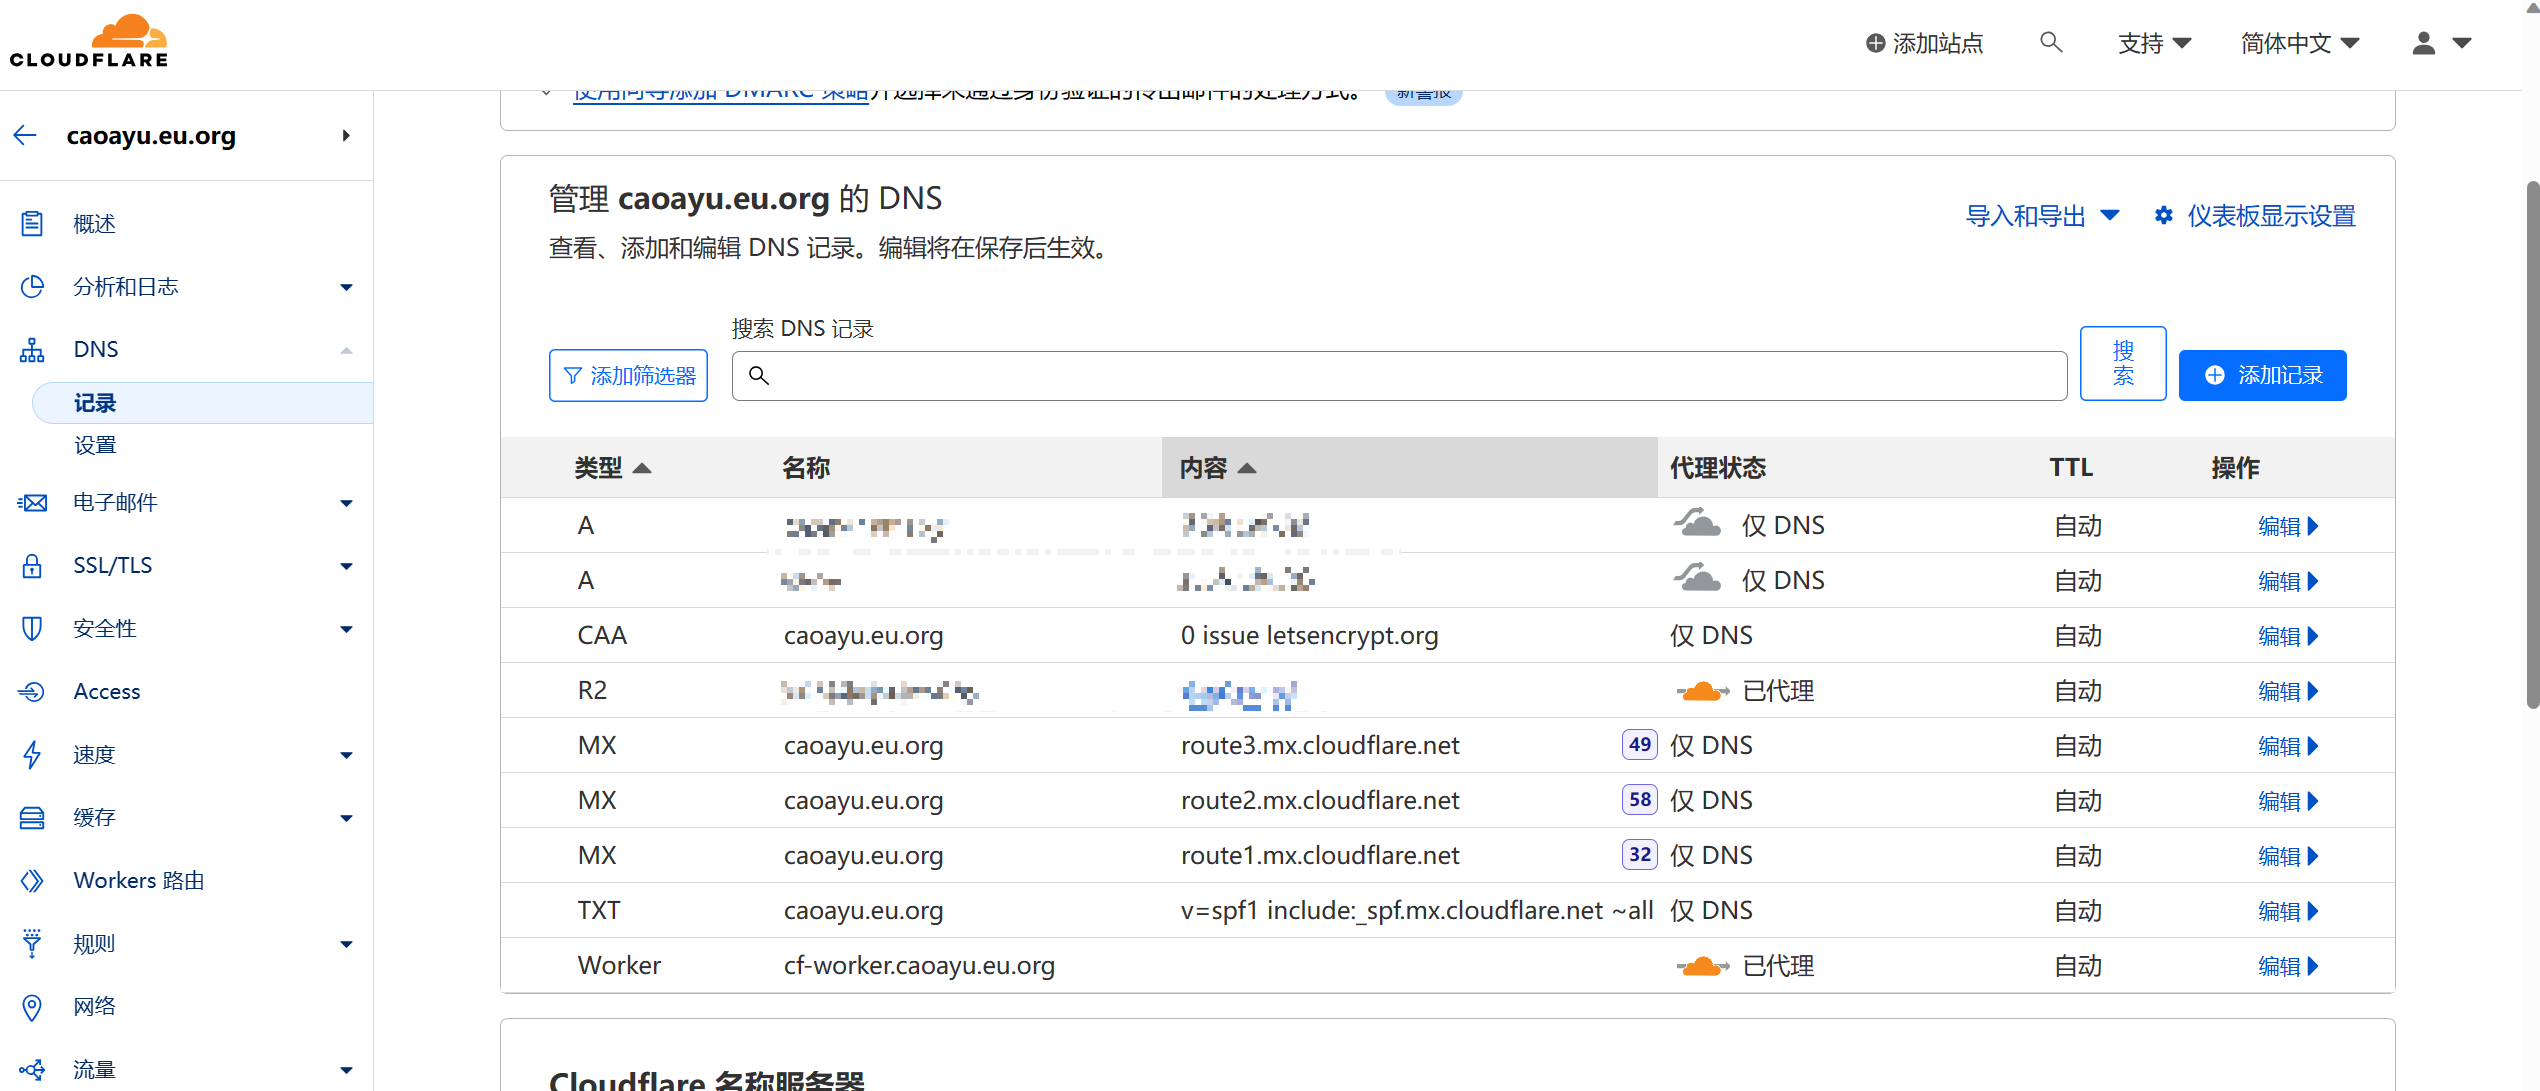The width and height of the screenshot is (2540, 1091).
Task: Click 编辑 for the CAA record
Action: (2287, 636)
